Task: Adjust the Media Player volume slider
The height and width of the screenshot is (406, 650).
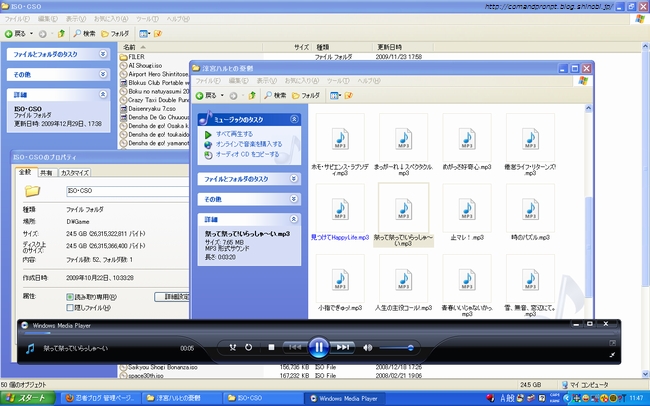Action: click(397, 348)
